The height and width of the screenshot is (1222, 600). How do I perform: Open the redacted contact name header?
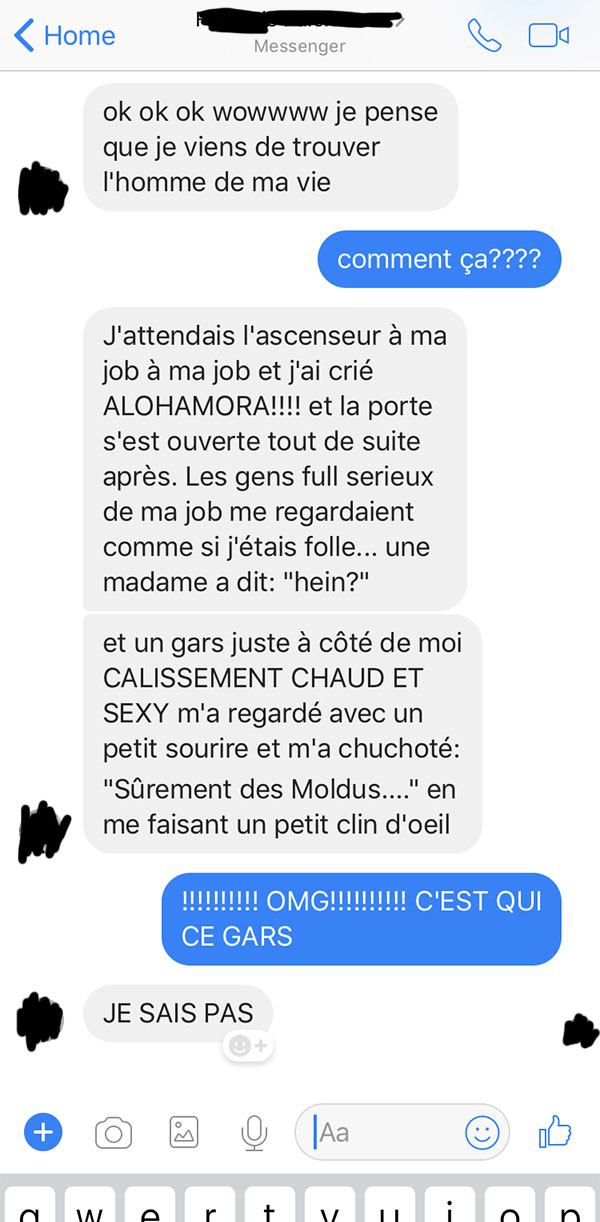point(299,20)
